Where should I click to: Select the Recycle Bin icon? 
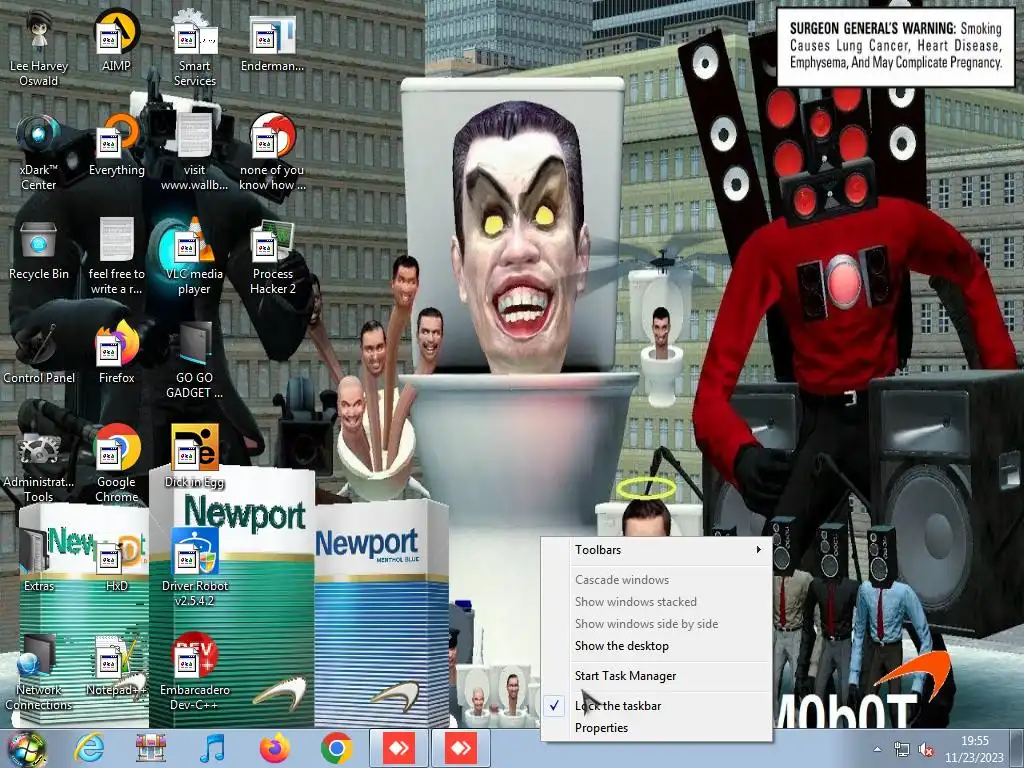pos(39,249)
